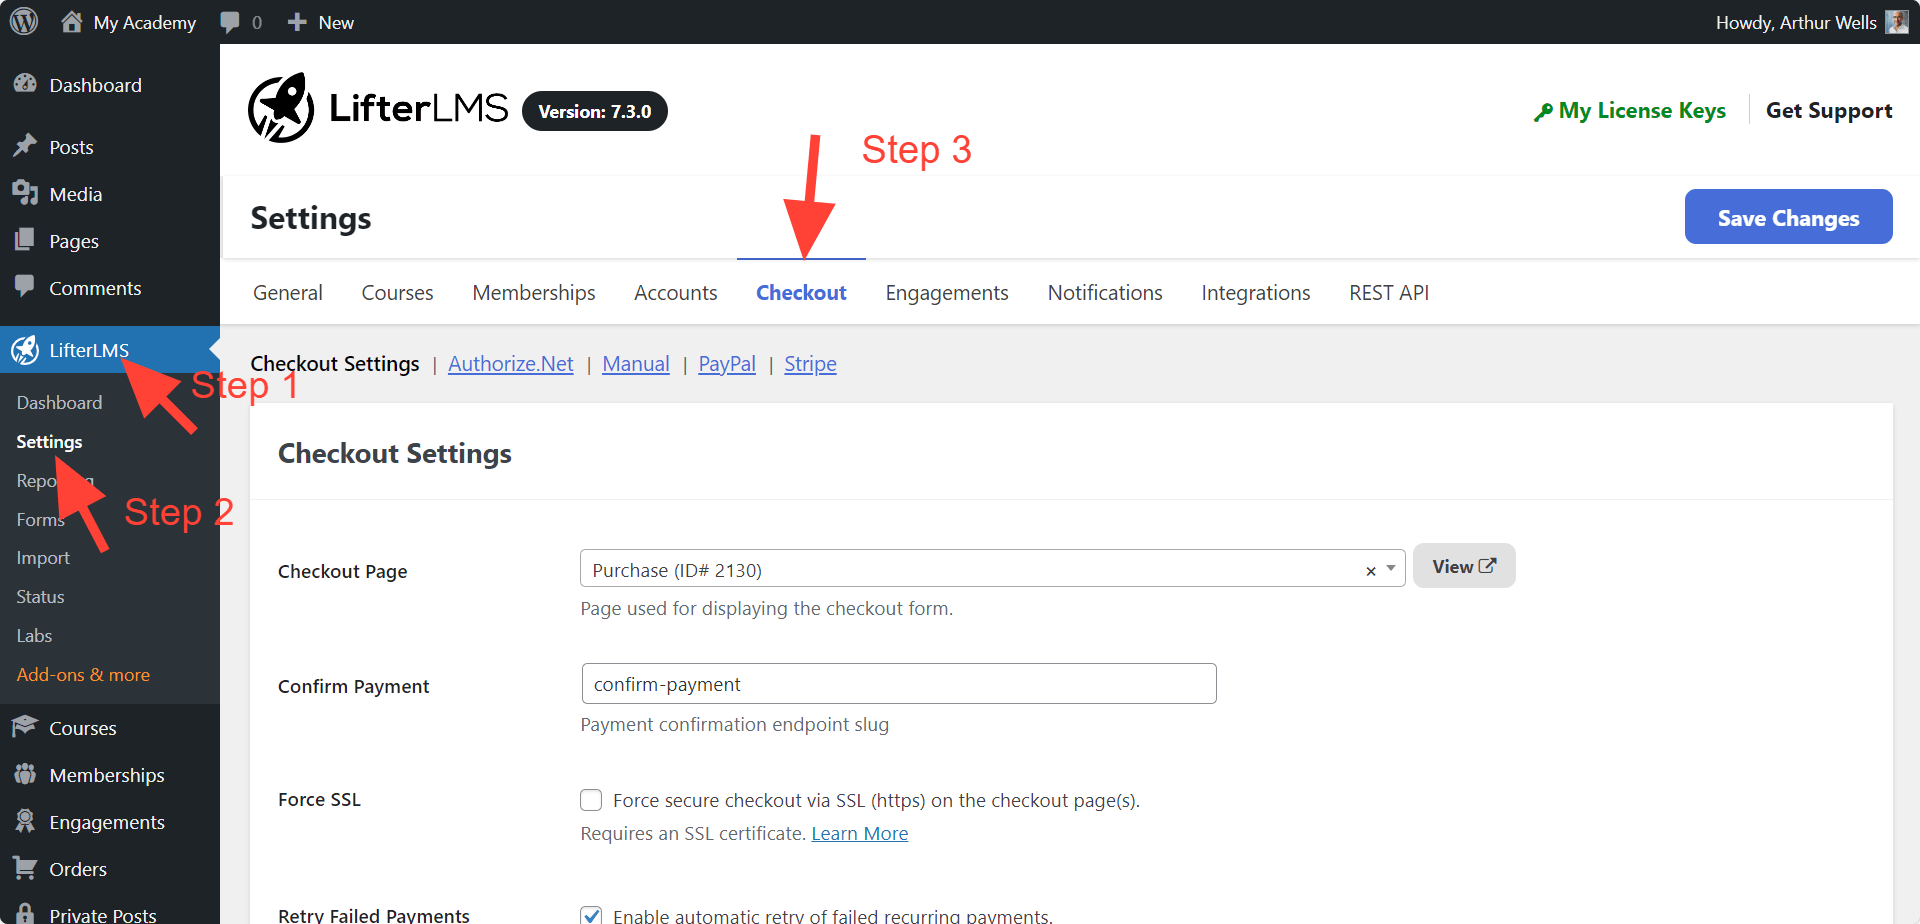Click the home icon for My Academy
Viewport: 1920px width, 924px height.
(x=72, y=21)
